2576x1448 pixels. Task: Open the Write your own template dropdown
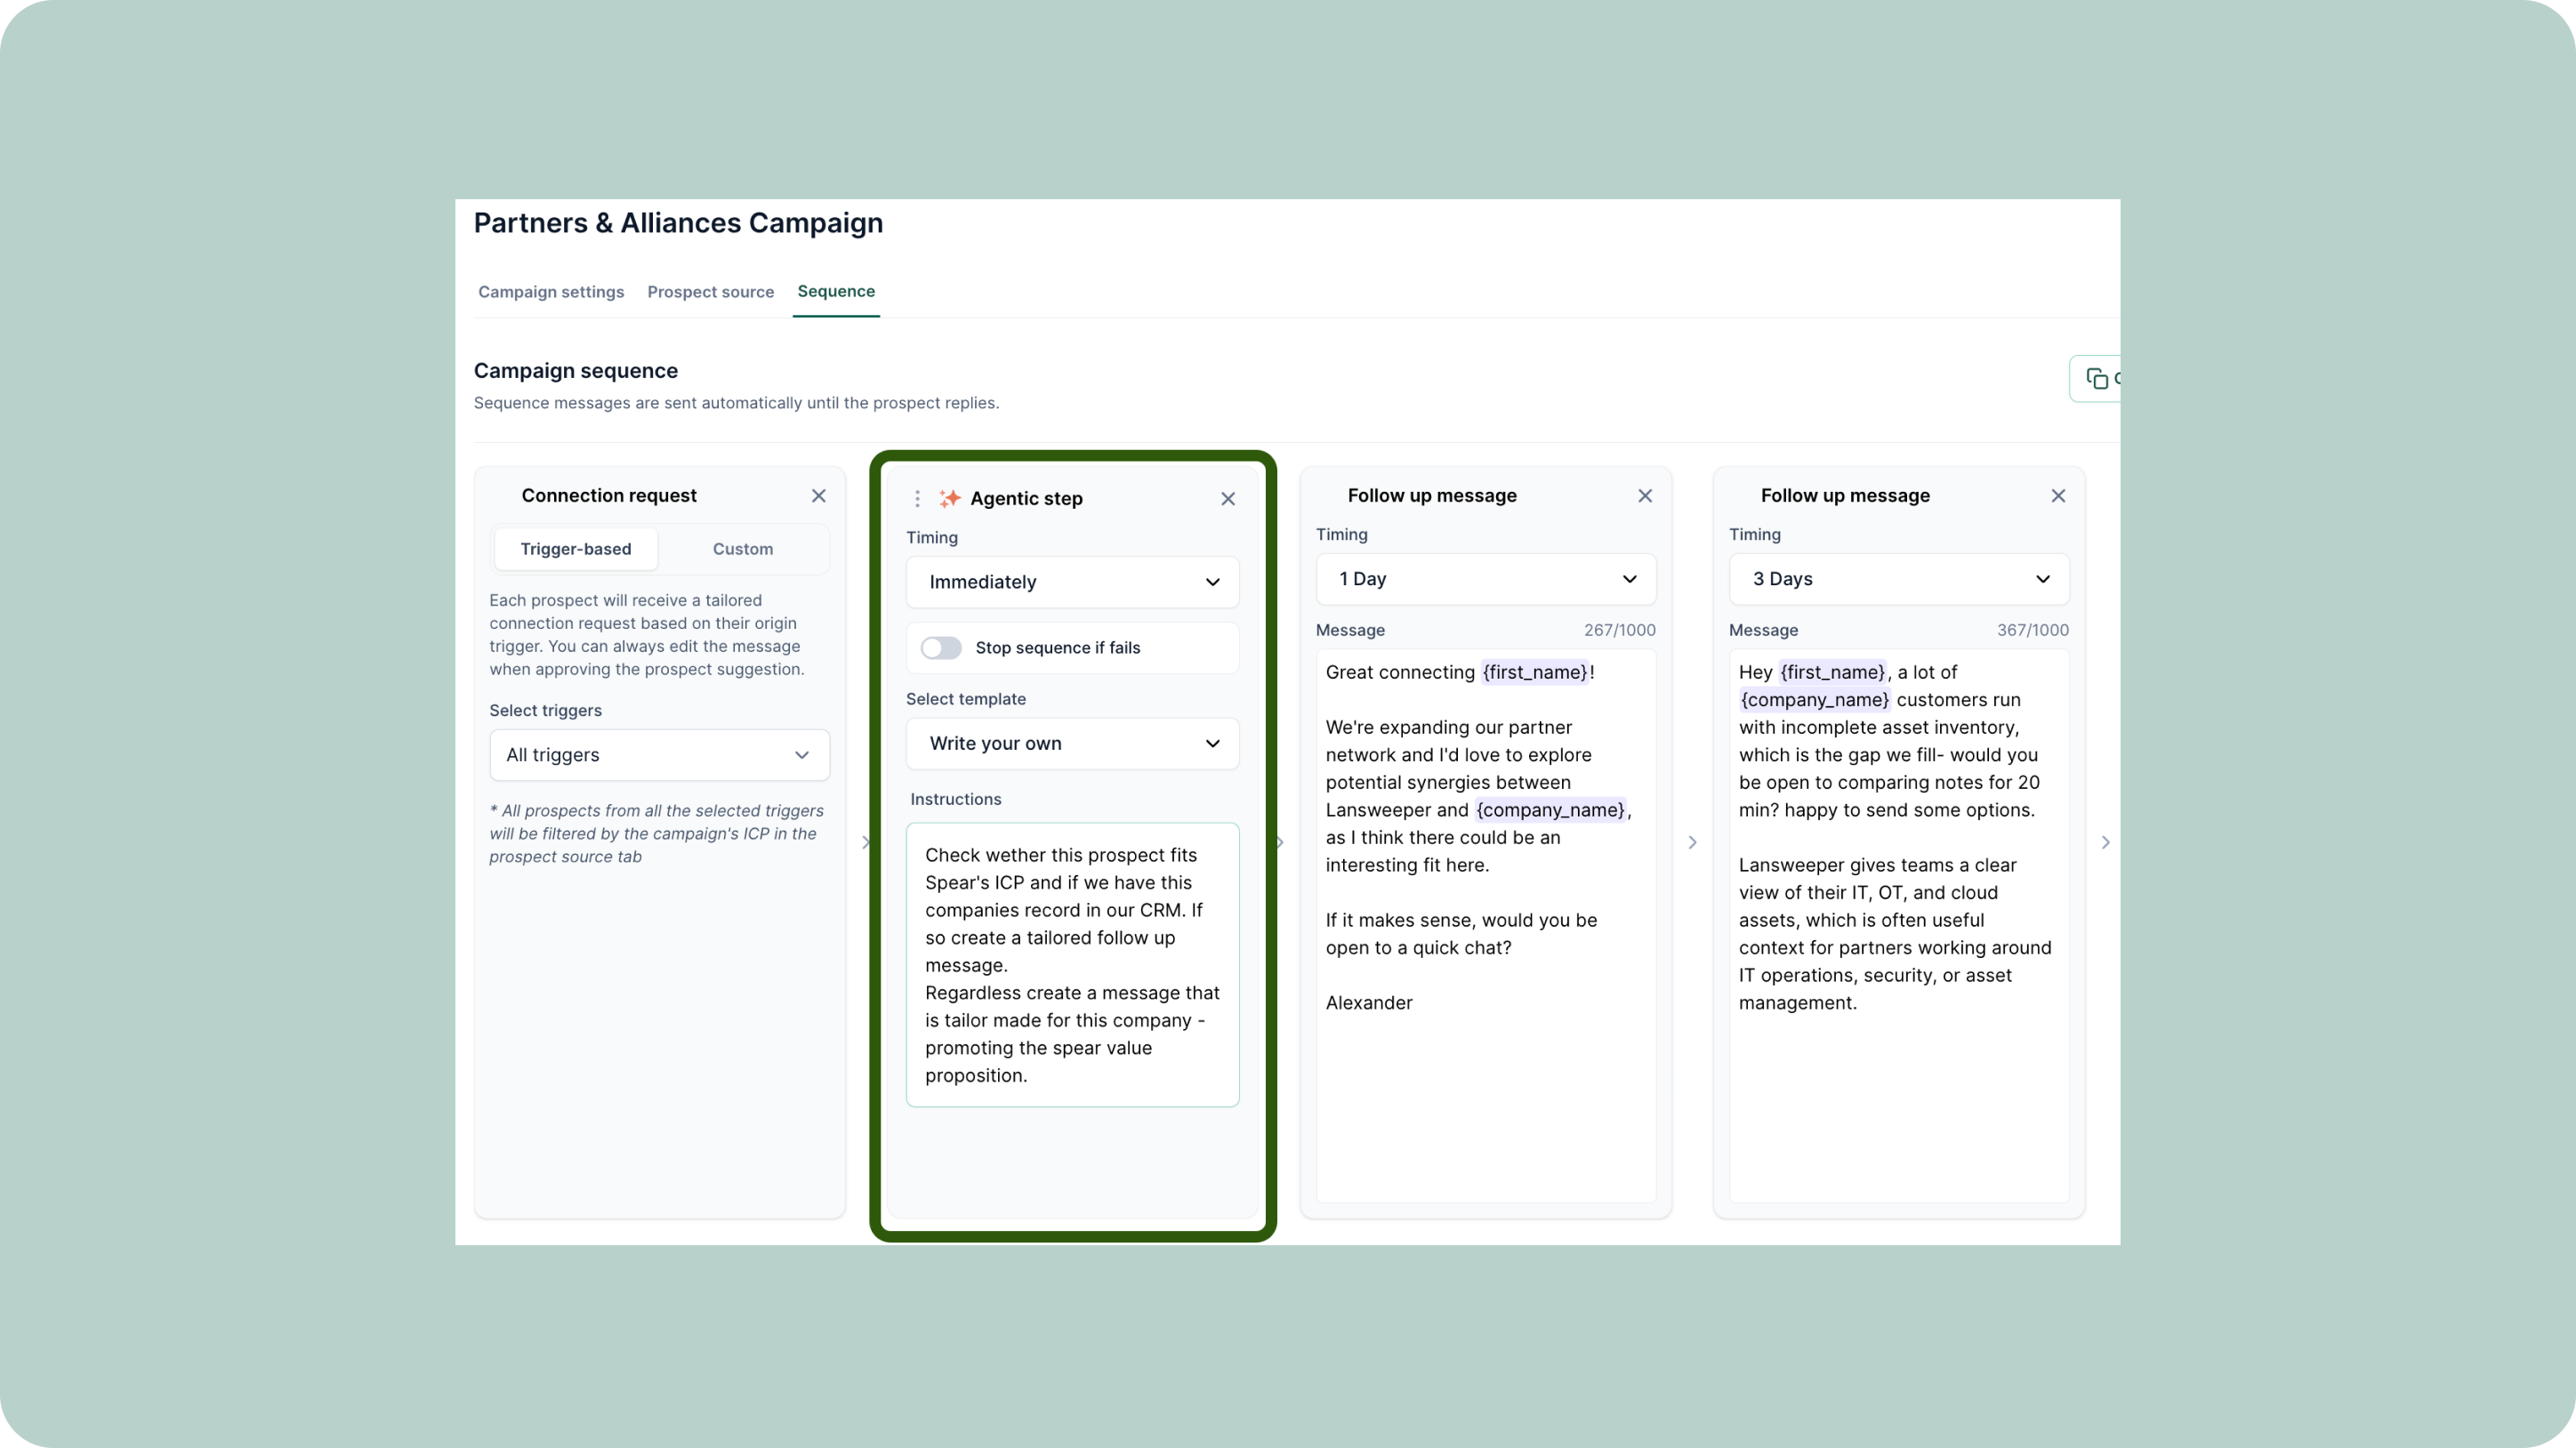click(1072, 743)
